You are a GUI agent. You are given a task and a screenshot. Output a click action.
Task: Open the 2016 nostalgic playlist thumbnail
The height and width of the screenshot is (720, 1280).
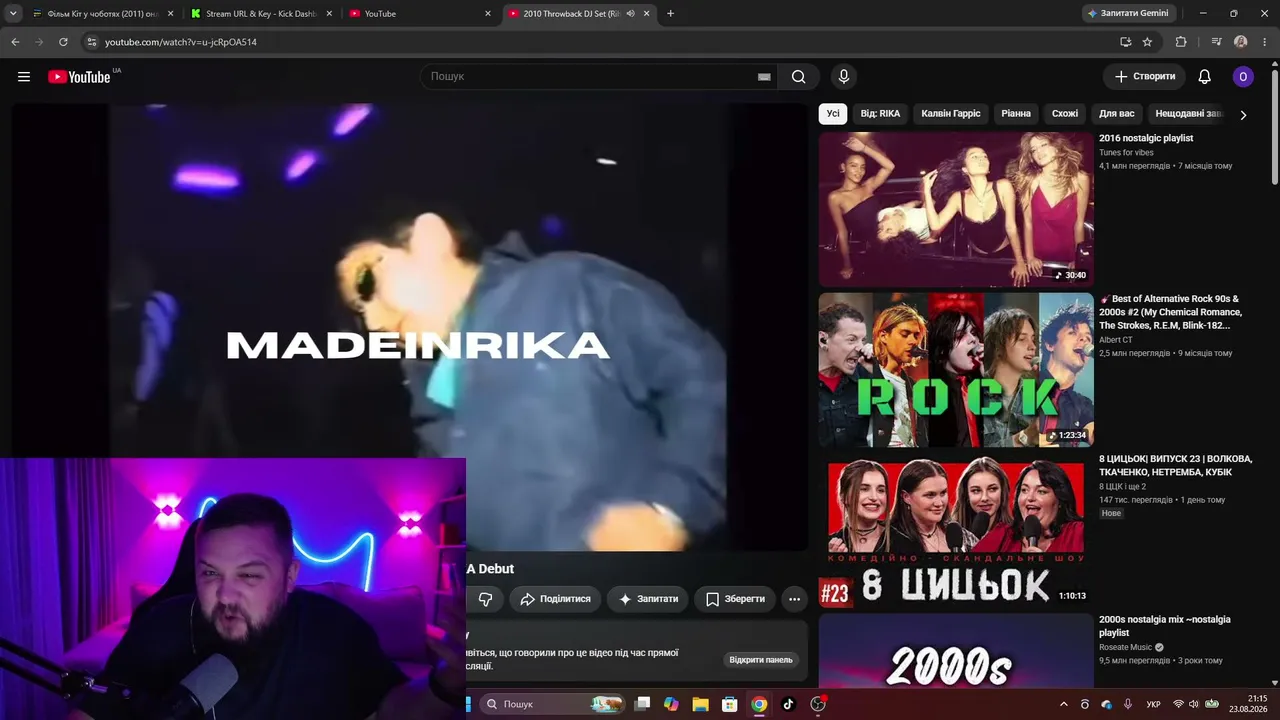(x=956, y=210)
